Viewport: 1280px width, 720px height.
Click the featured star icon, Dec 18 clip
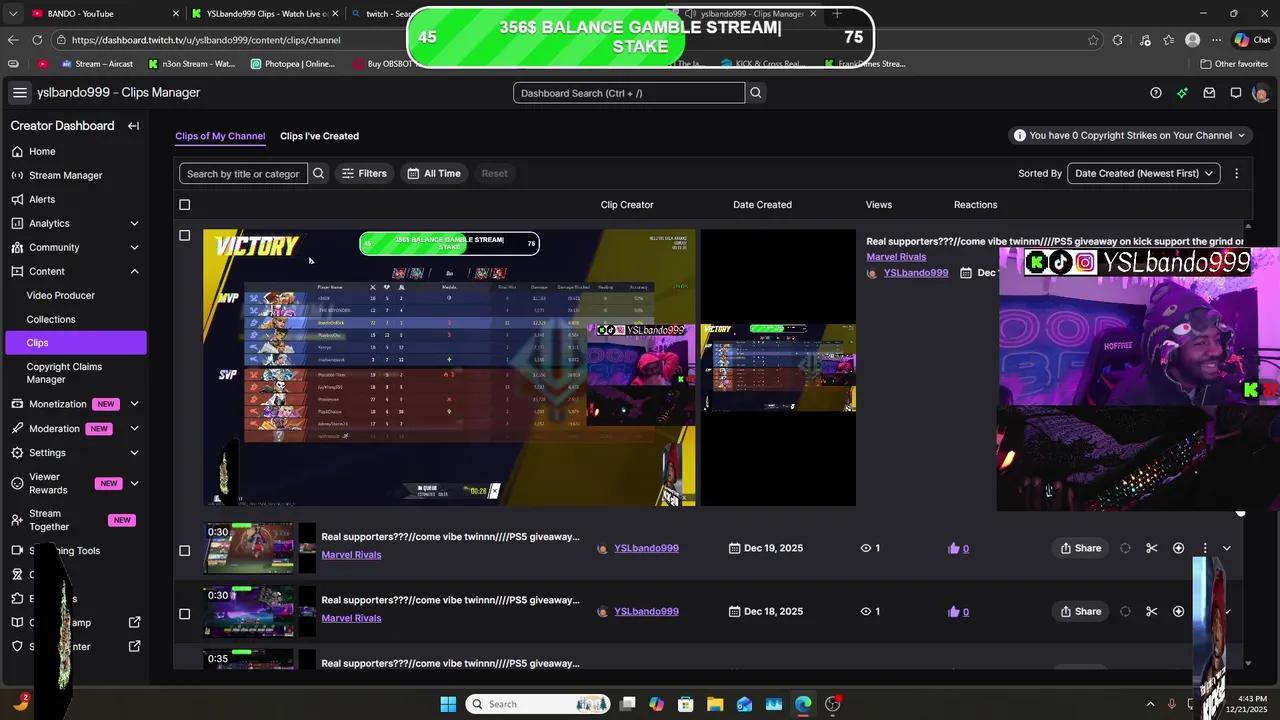point(1179,611)
